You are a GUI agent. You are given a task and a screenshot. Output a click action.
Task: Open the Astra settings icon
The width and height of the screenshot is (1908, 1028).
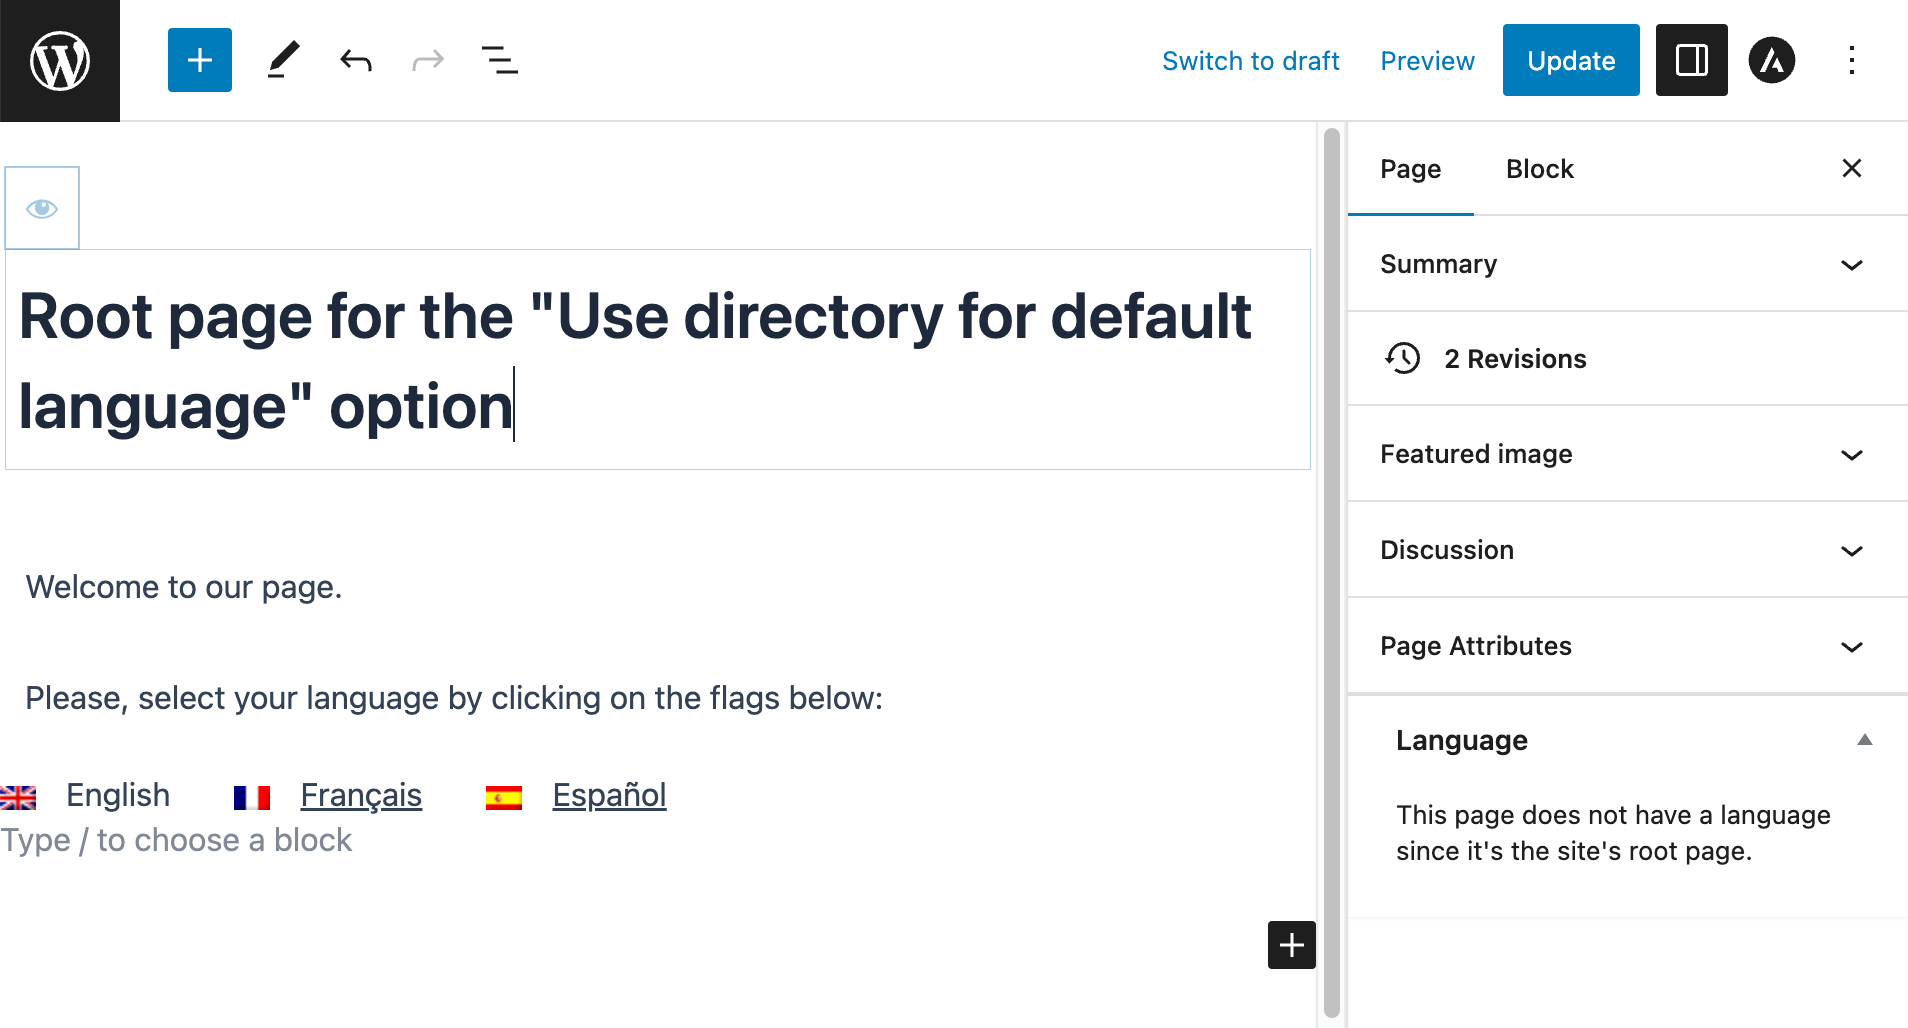1772,60
